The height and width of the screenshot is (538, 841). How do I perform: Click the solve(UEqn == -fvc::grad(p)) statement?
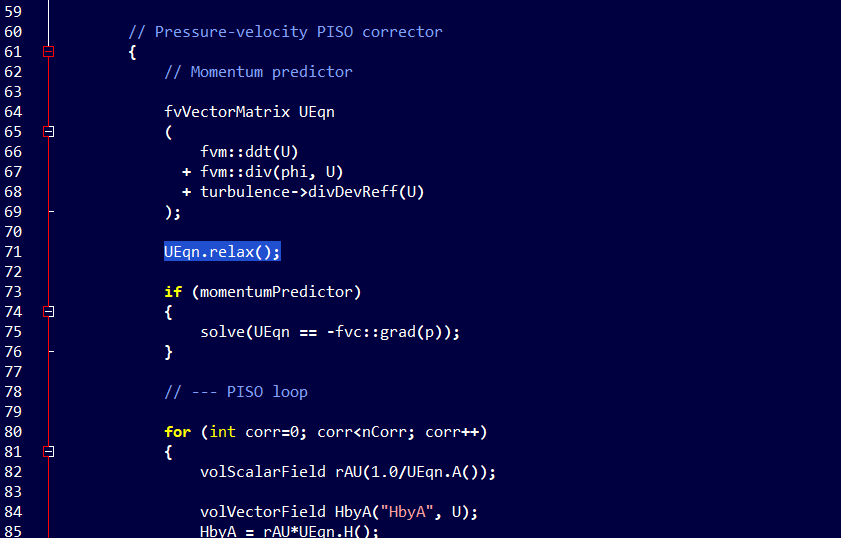330,333
